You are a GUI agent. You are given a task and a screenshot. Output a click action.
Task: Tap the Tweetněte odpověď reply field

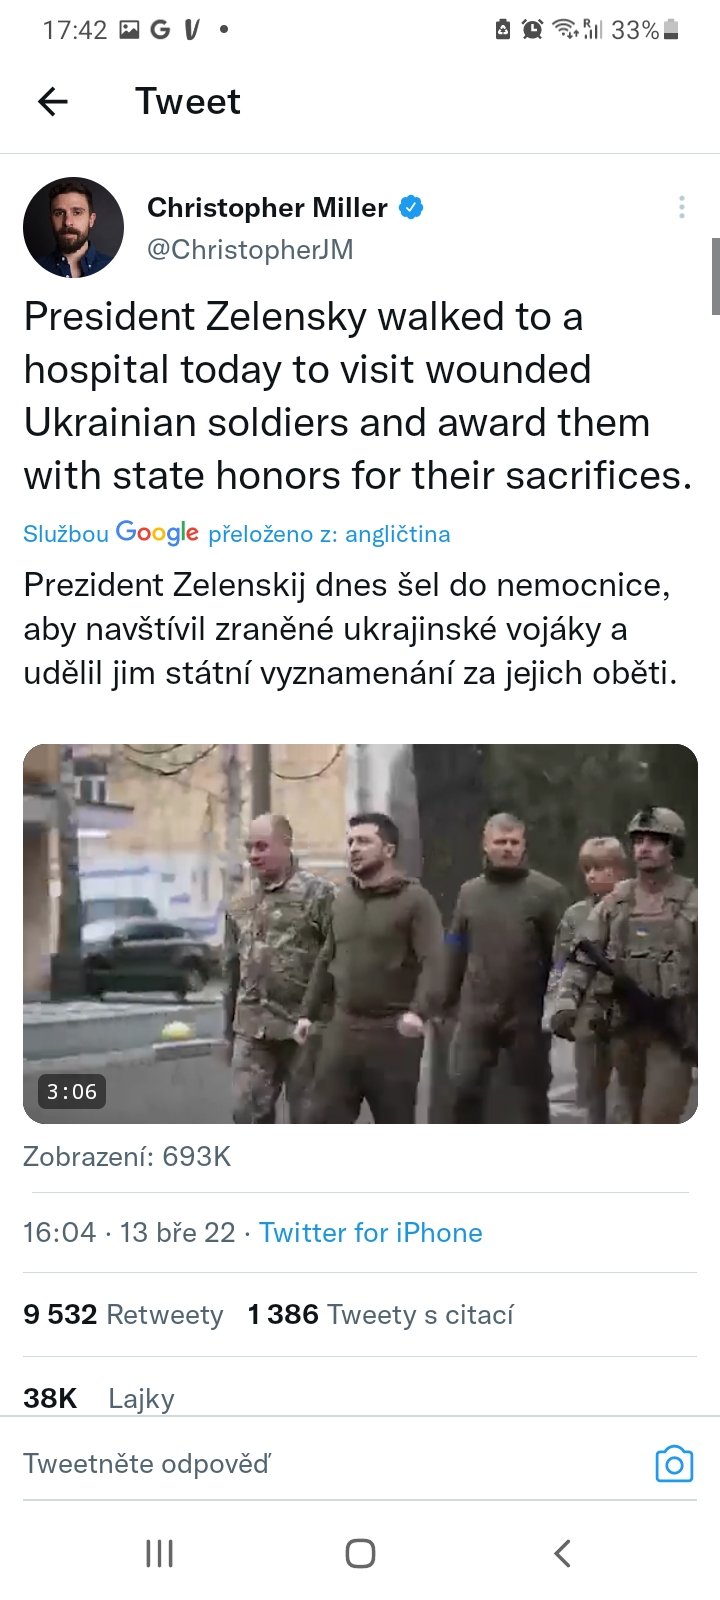pos(300,1464)
